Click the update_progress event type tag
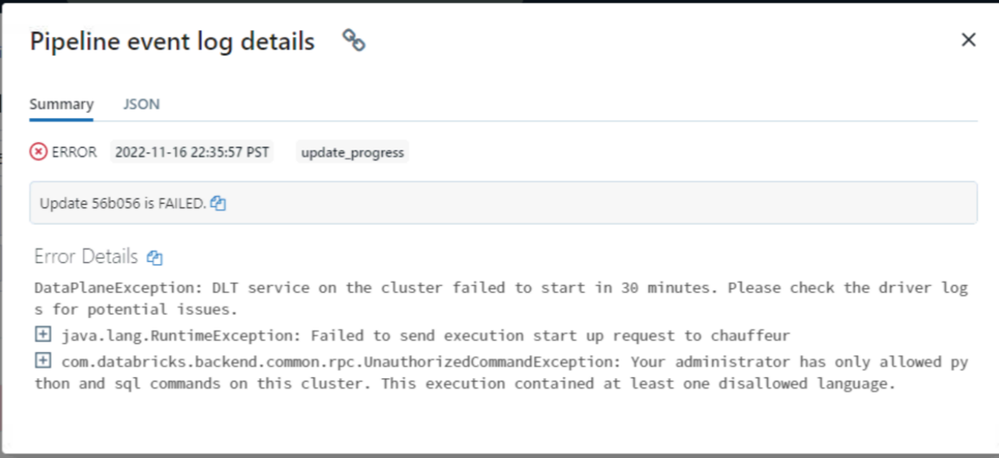This screenshot has height=458, width=999. (353, 152)
